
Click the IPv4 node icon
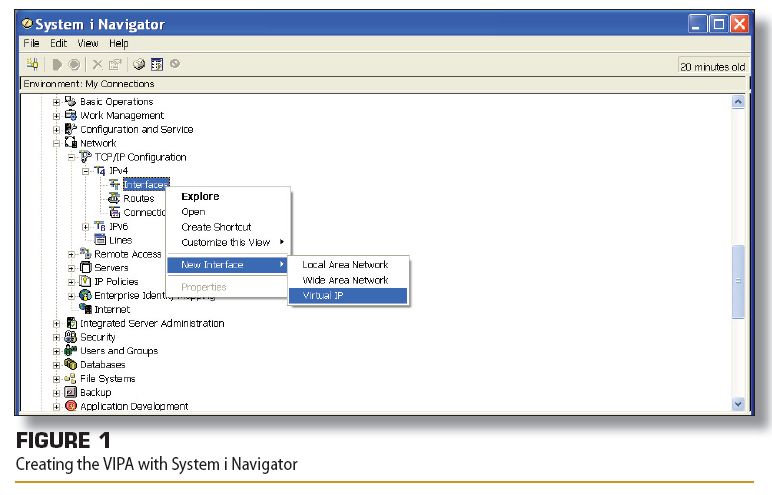pyautogui.click(x=99, y=171)
